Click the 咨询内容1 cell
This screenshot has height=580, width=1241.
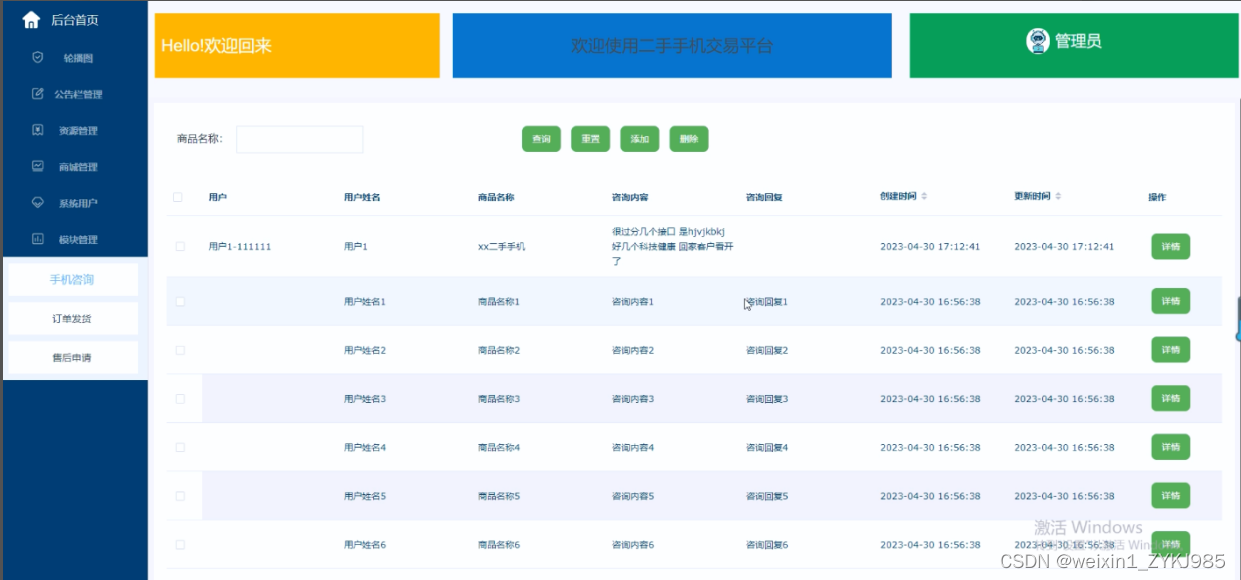(x=633, y=301)
